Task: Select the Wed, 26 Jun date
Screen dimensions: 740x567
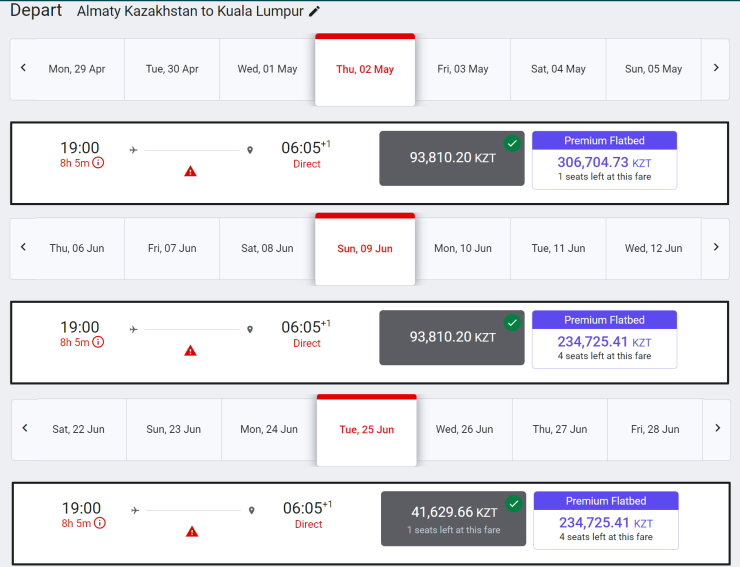Action: click(x=464, y=429)
